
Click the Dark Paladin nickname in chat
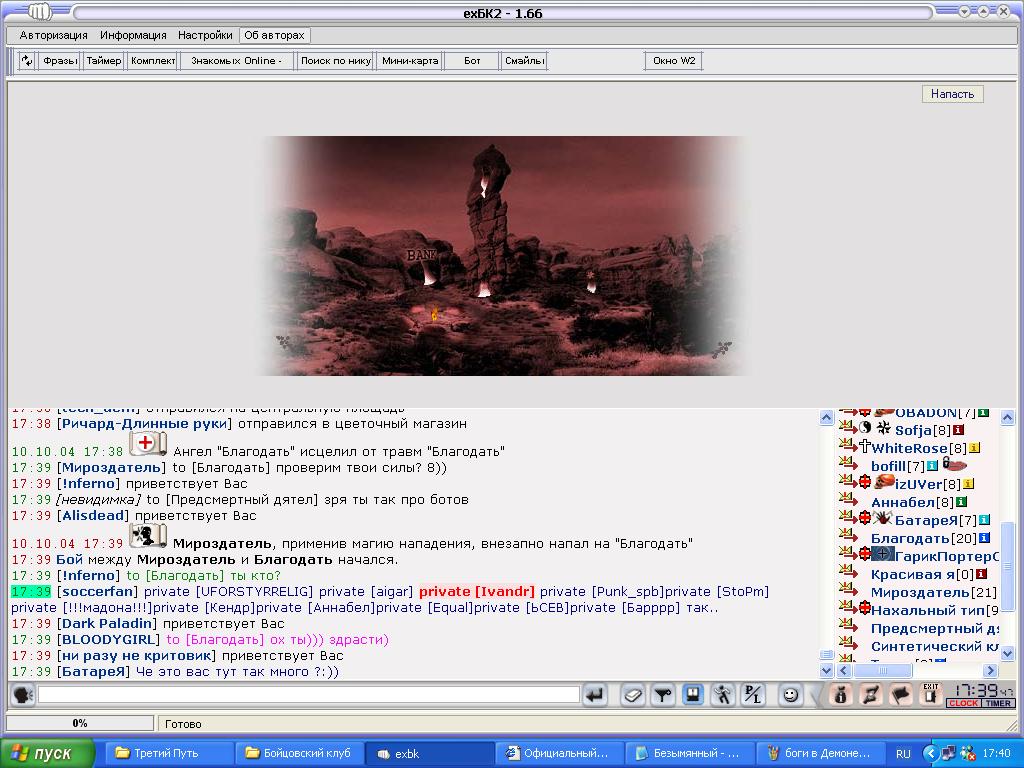pyautogui.click(x=107, y=624)
